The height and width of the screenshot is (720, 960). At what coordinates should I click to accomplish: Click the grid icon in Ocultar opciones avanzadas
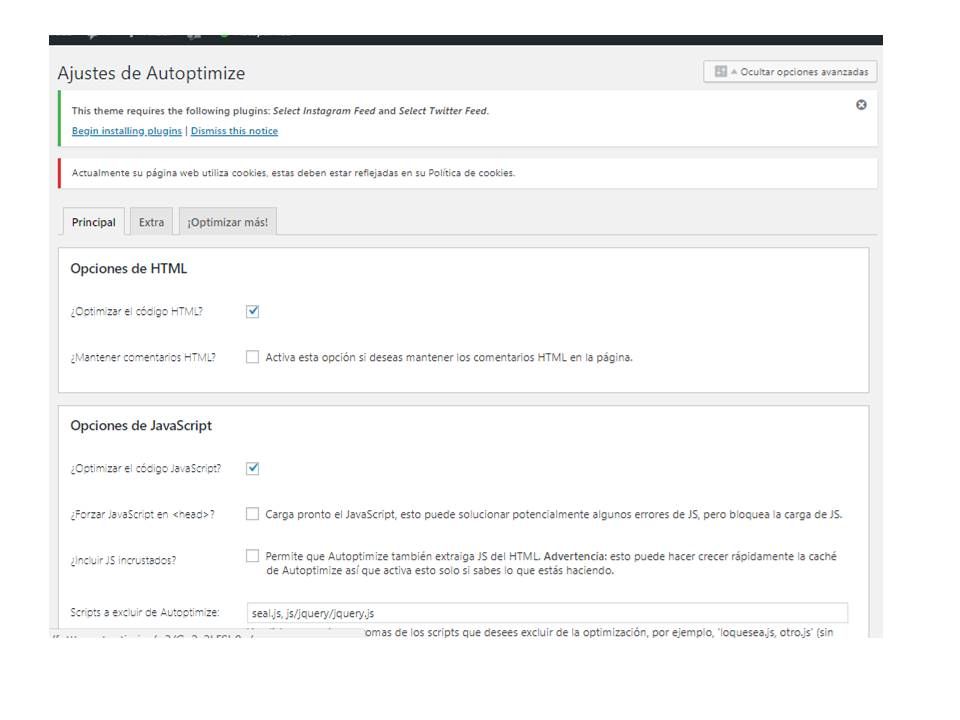[x=721, y=72]
